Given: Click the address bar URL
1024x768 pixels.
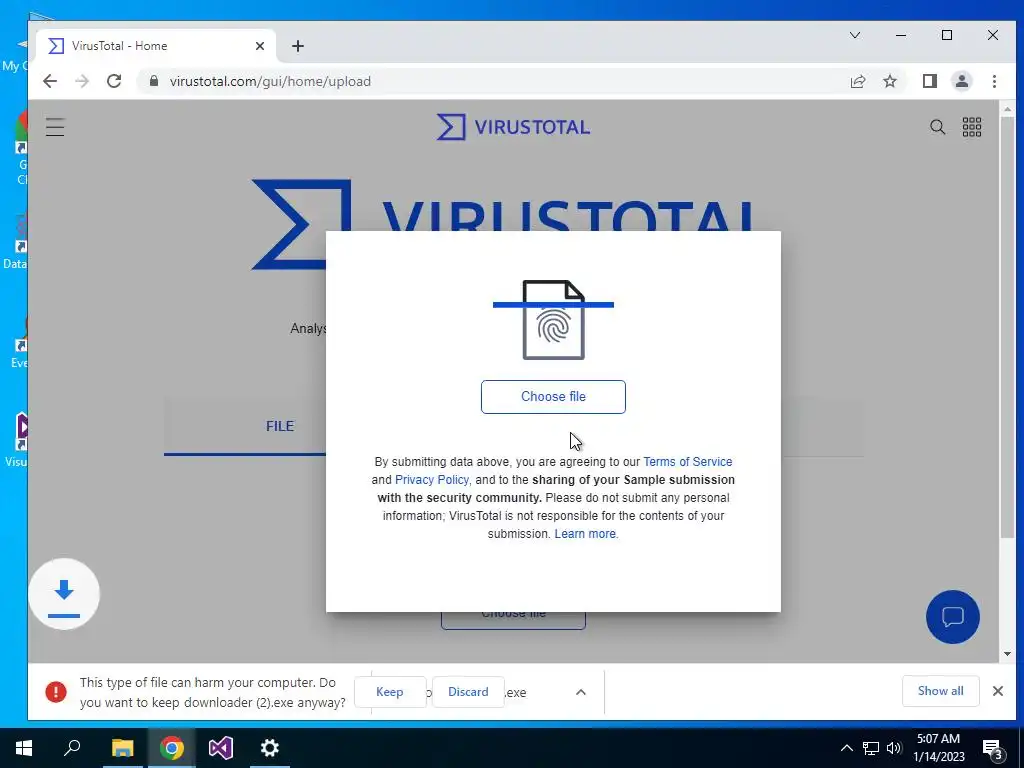Looking at the screenshot, I should (x=270, y=81).
